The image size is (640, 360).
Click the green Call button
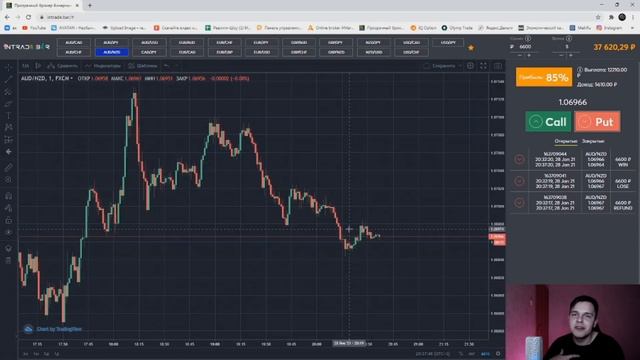[x=548, y=122]
